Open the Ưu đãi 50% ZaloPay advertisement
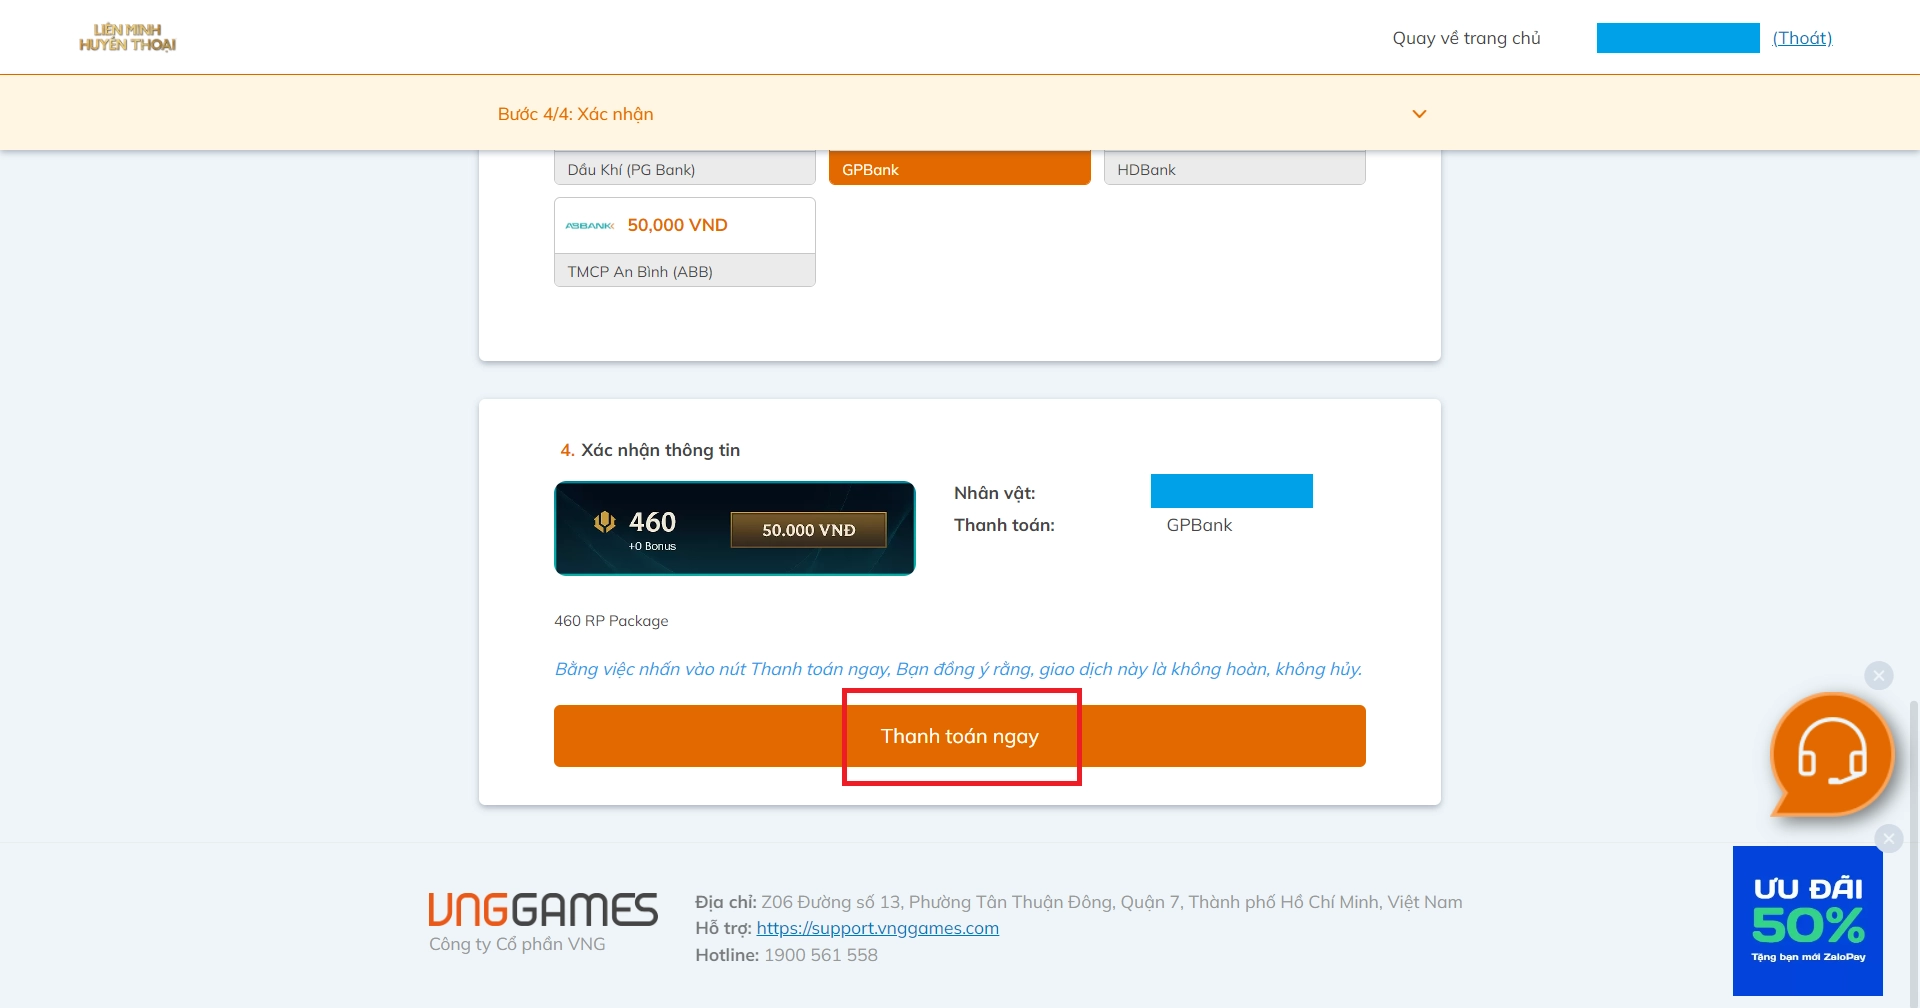 coord(1807,921)
